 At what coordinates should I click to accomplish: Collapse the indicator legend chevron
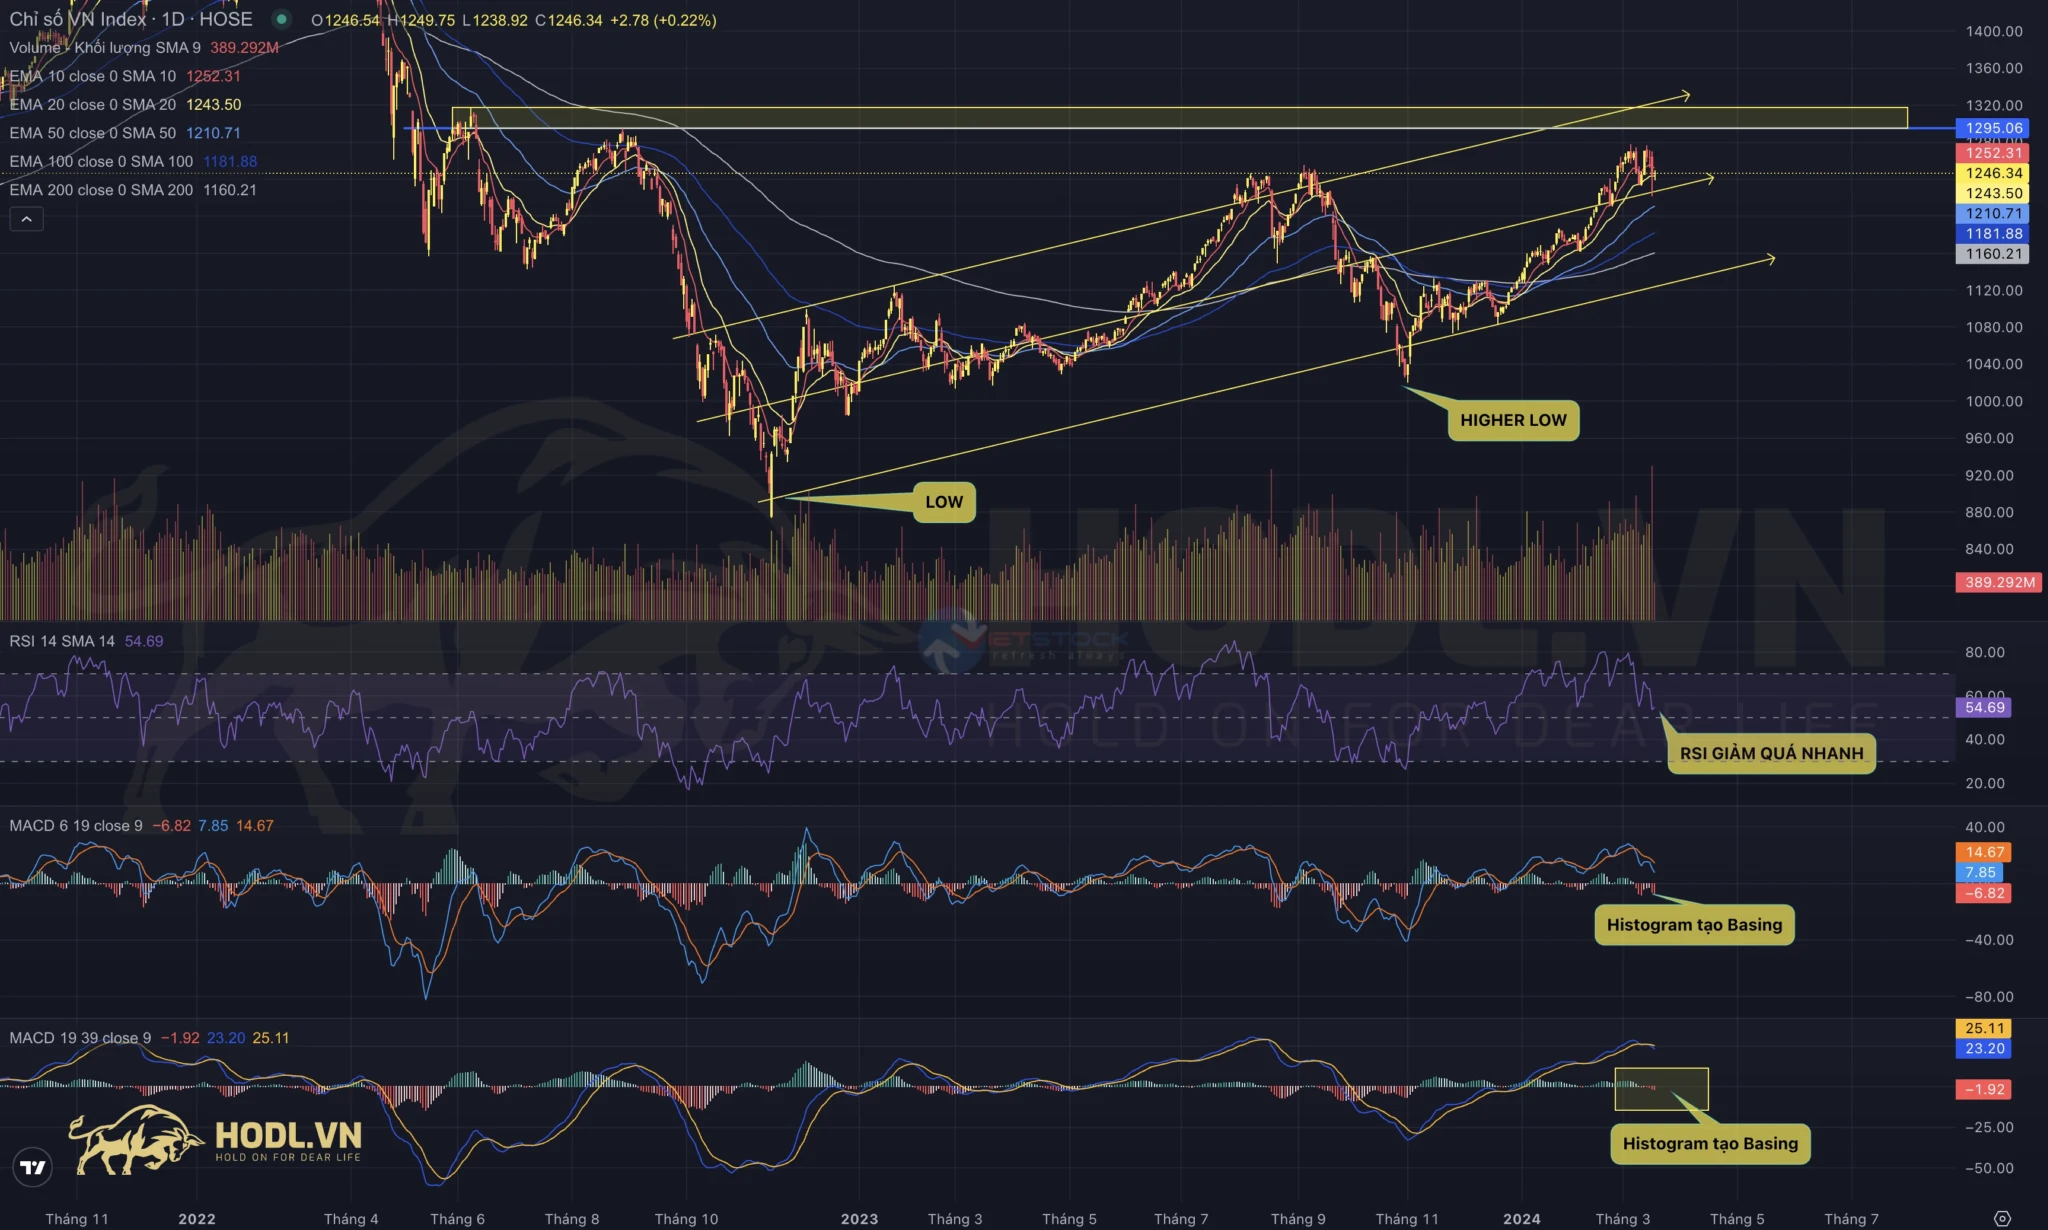(x=27, y=219)
